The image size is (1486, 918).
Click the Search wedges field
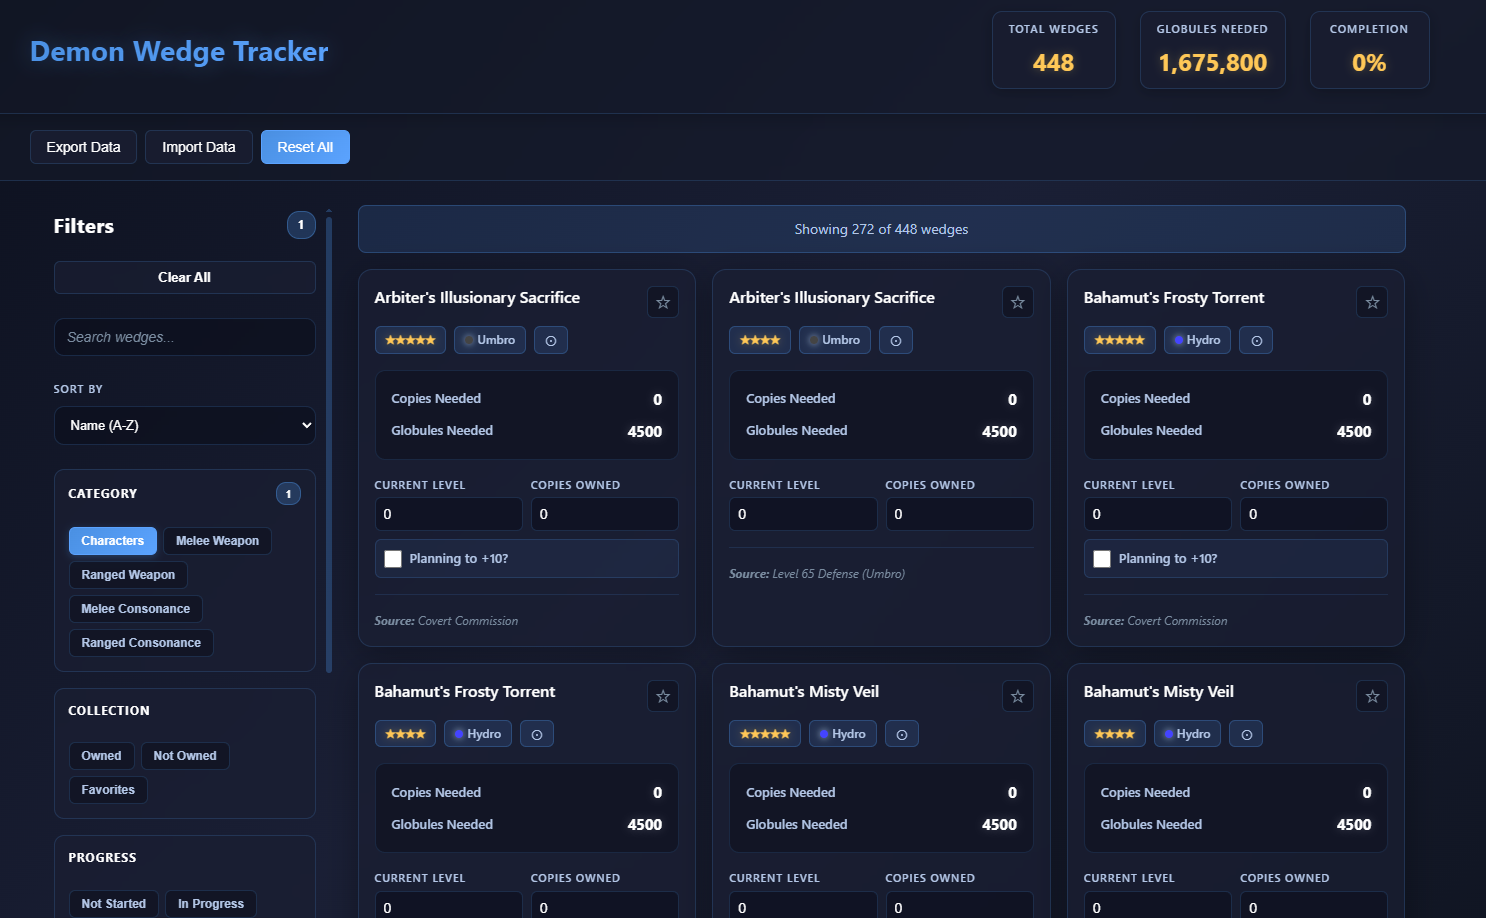[x=185, y=337]
